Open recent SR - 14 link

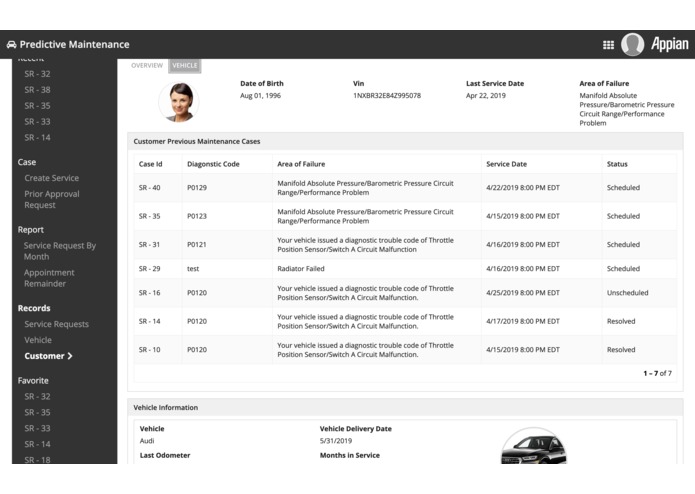point(37,138)
